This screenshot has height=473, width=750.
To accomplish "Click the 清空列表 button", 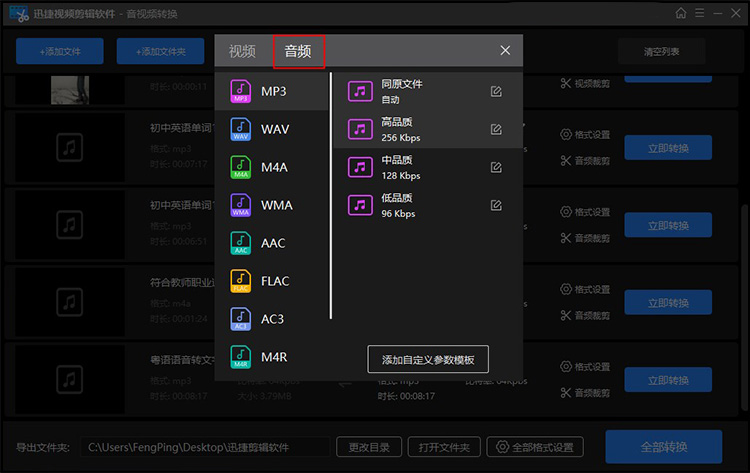I will coord(662,51).
